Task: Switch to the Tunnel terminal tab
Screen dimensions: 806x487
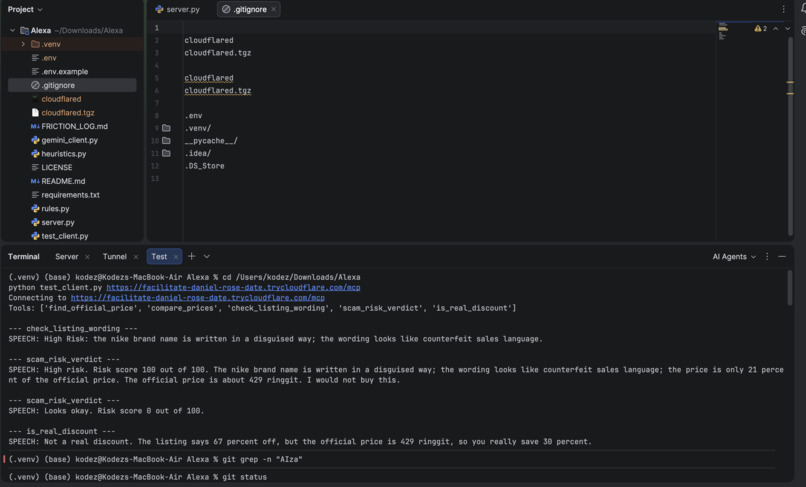Action: pos(115,257)
